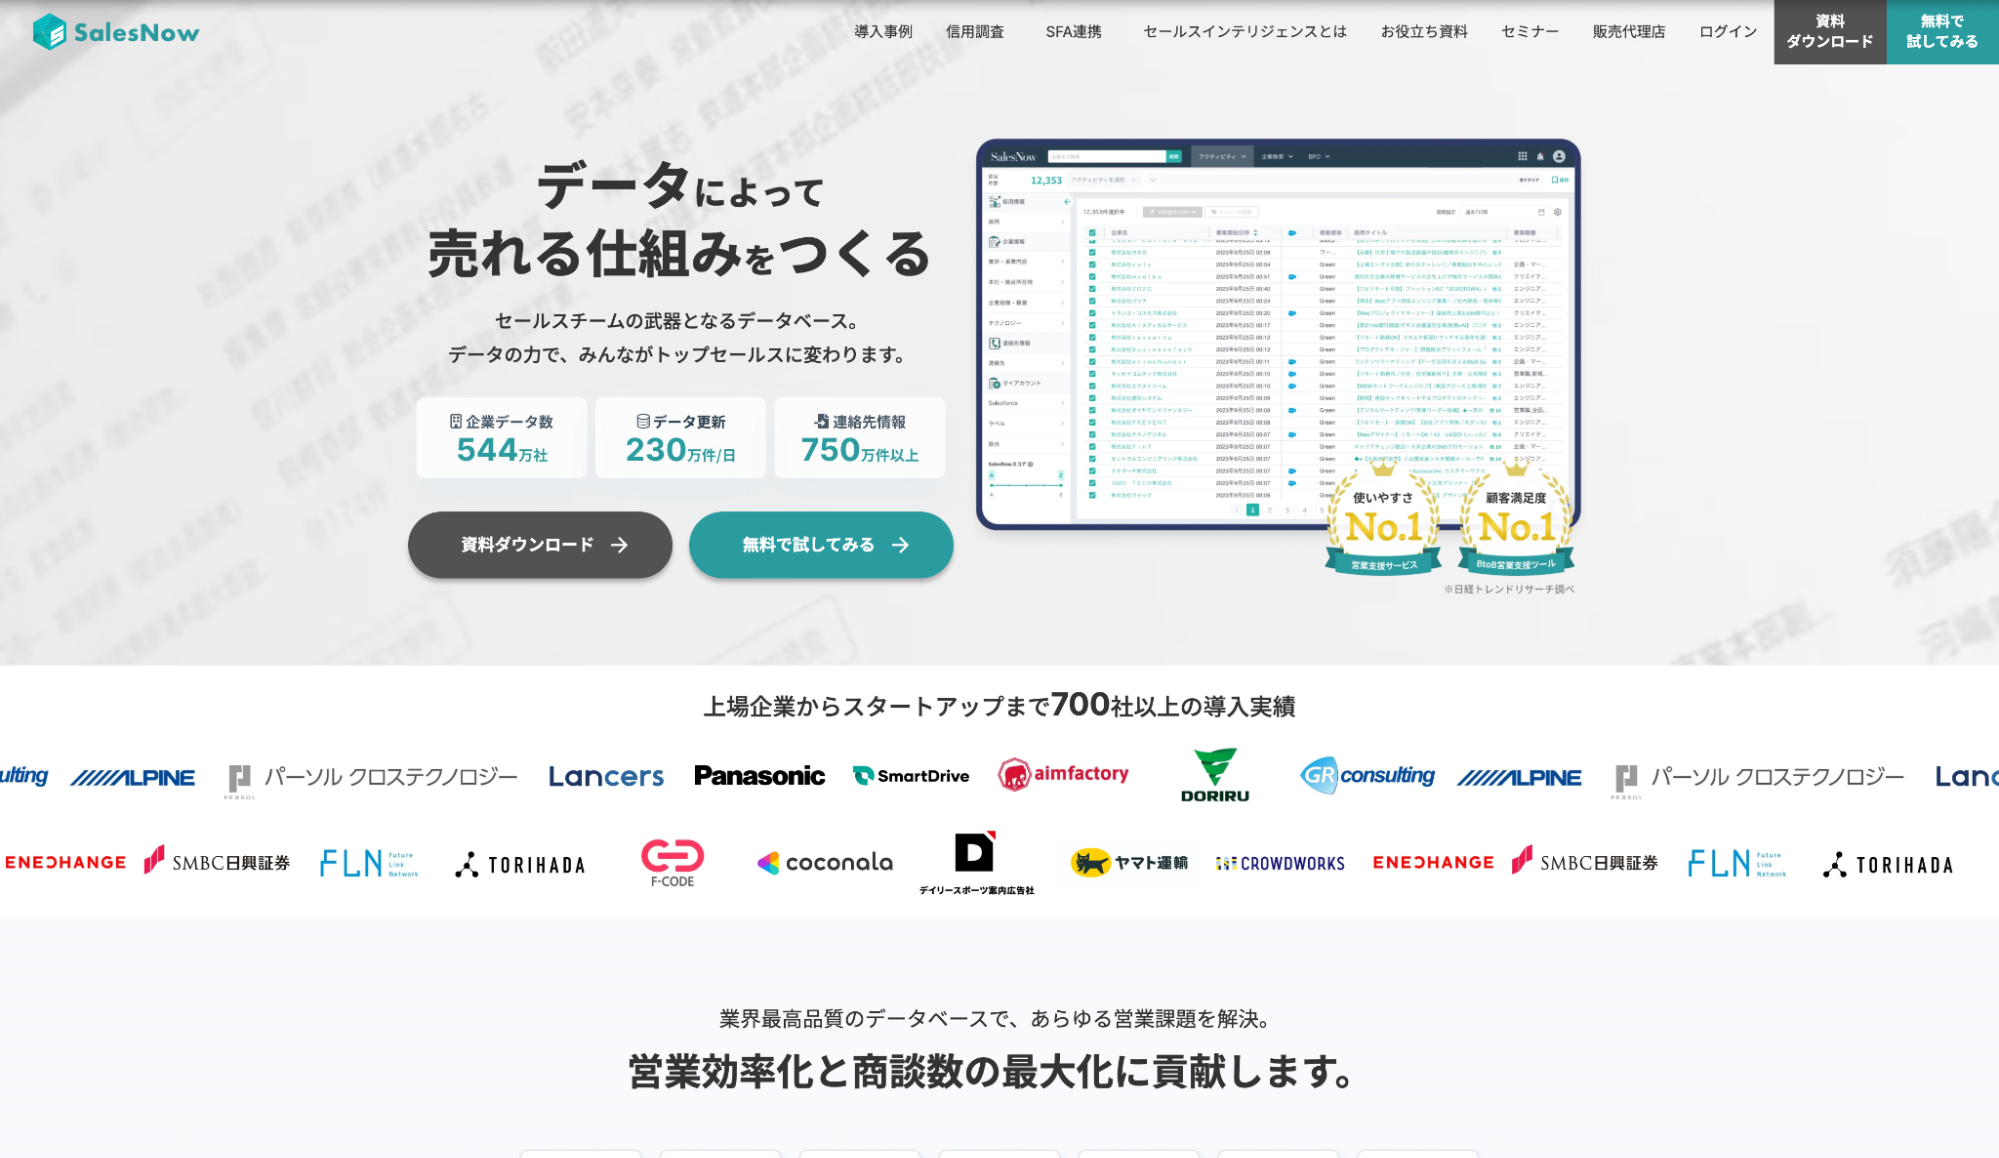
Task: Click the coconala logo
Action: 825,863
